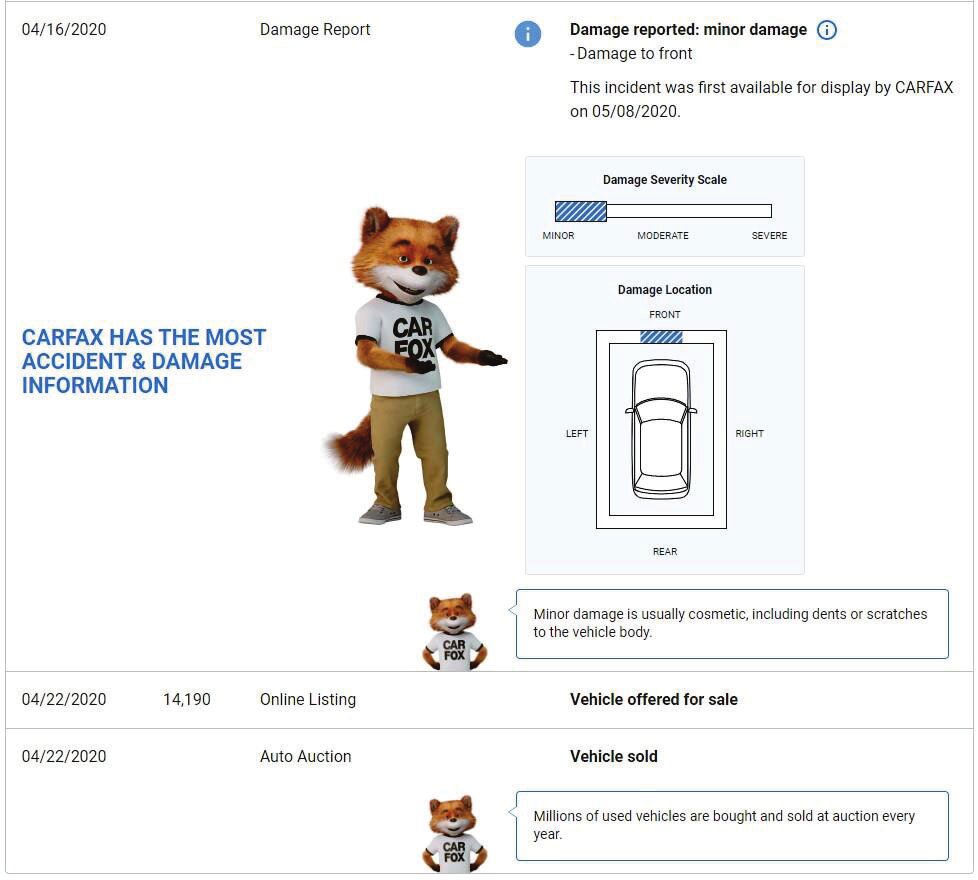This screenshot has width=978, height=880.
Task: Open the outlined info icon beside minor damage
Action: tap(827, 30)
